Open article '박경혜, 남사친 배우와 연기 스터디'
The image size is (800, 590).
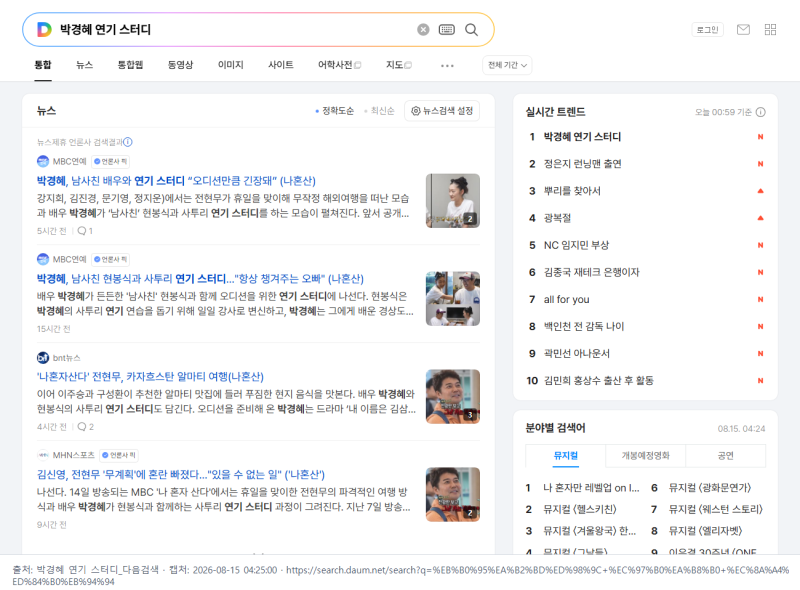(x=176, y=181)
